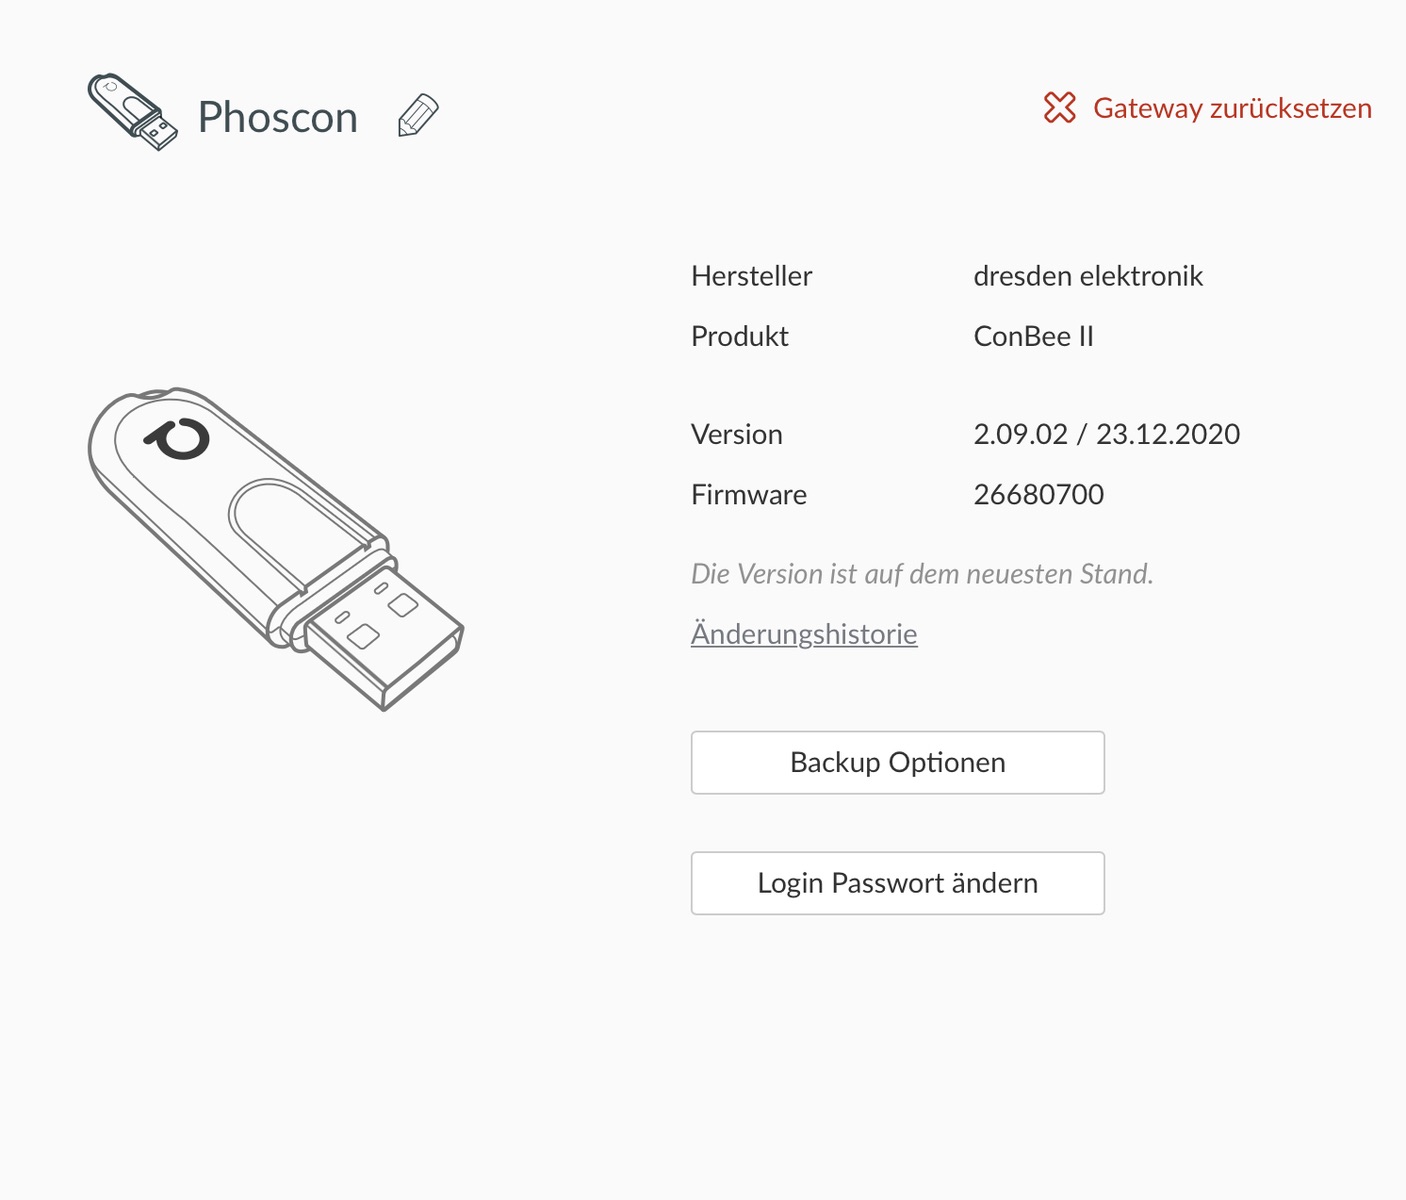Click the Hersteller label
This screenshot has width=1406, height=1200.
coord(751,276)
